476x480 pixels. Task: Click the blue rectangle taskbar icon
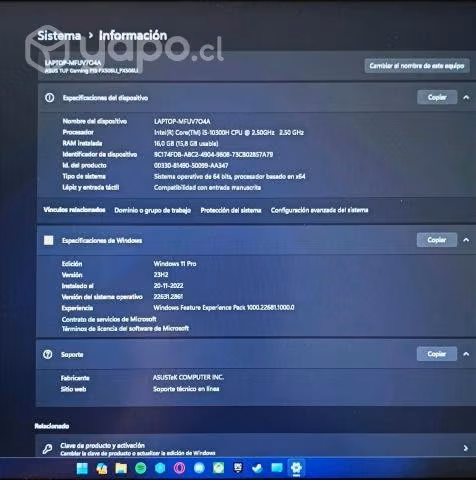[x=277, y=468]
